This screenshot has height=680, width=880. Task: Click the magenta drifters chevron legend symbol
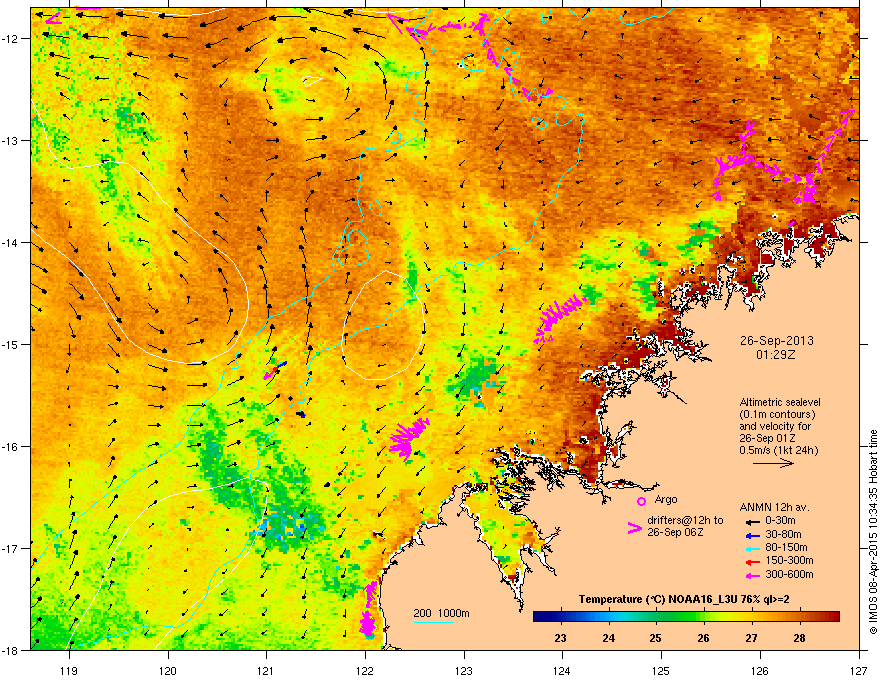tap(634, 528)
